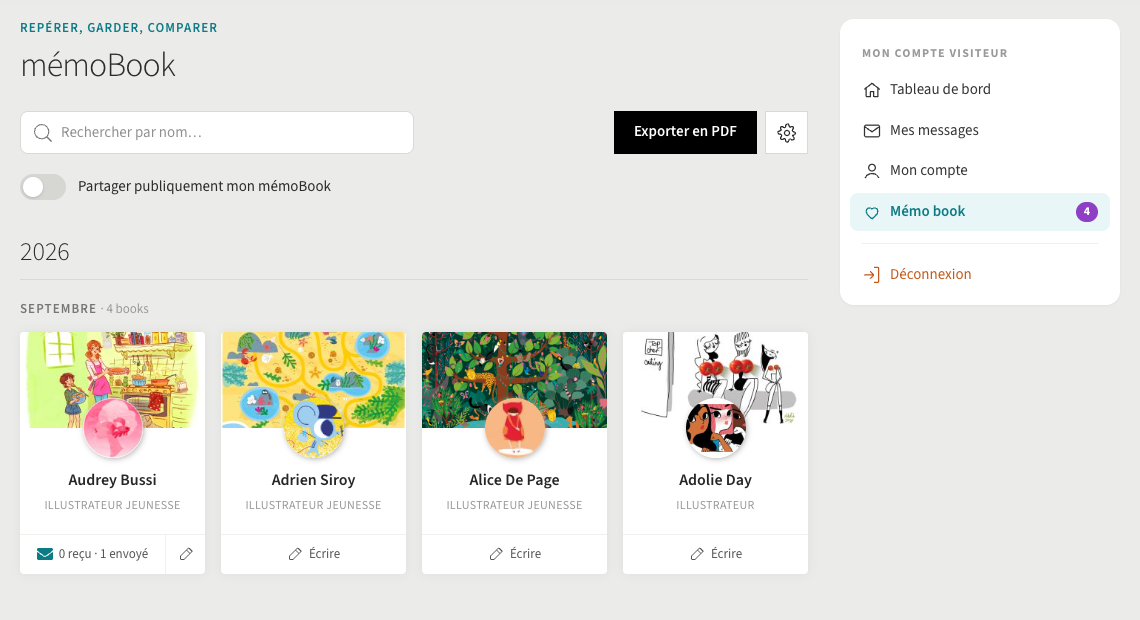Image resolution: width=1140 pixels, height=620 pixels.
Task: Click the heart icon next to Mémo book
Action: coord(871,212)
